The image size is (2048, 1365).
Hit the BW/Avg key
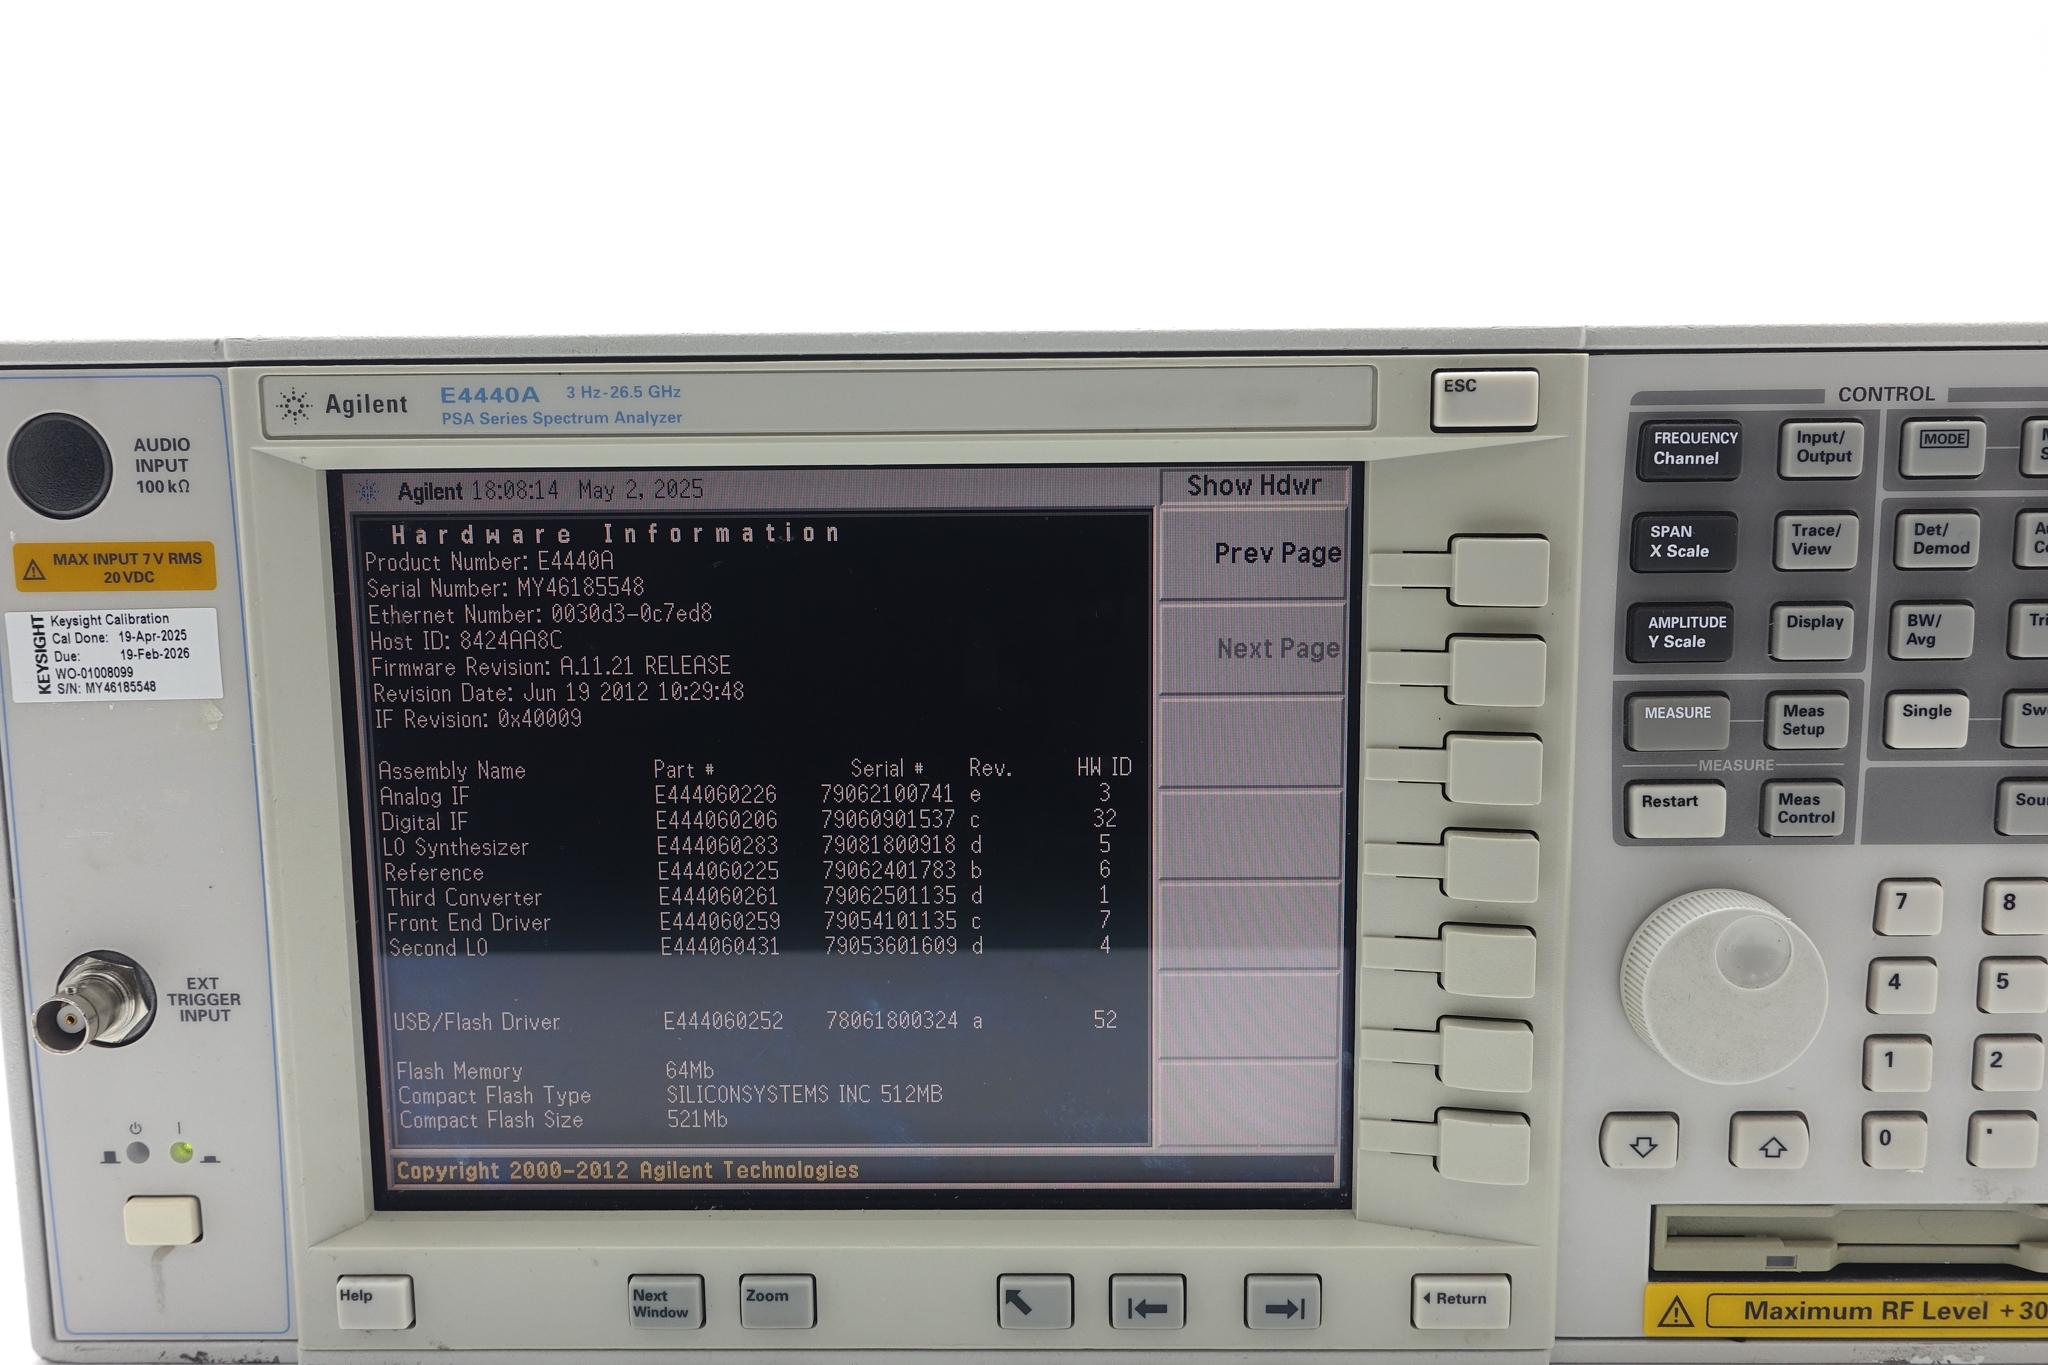click(1931, 630)
